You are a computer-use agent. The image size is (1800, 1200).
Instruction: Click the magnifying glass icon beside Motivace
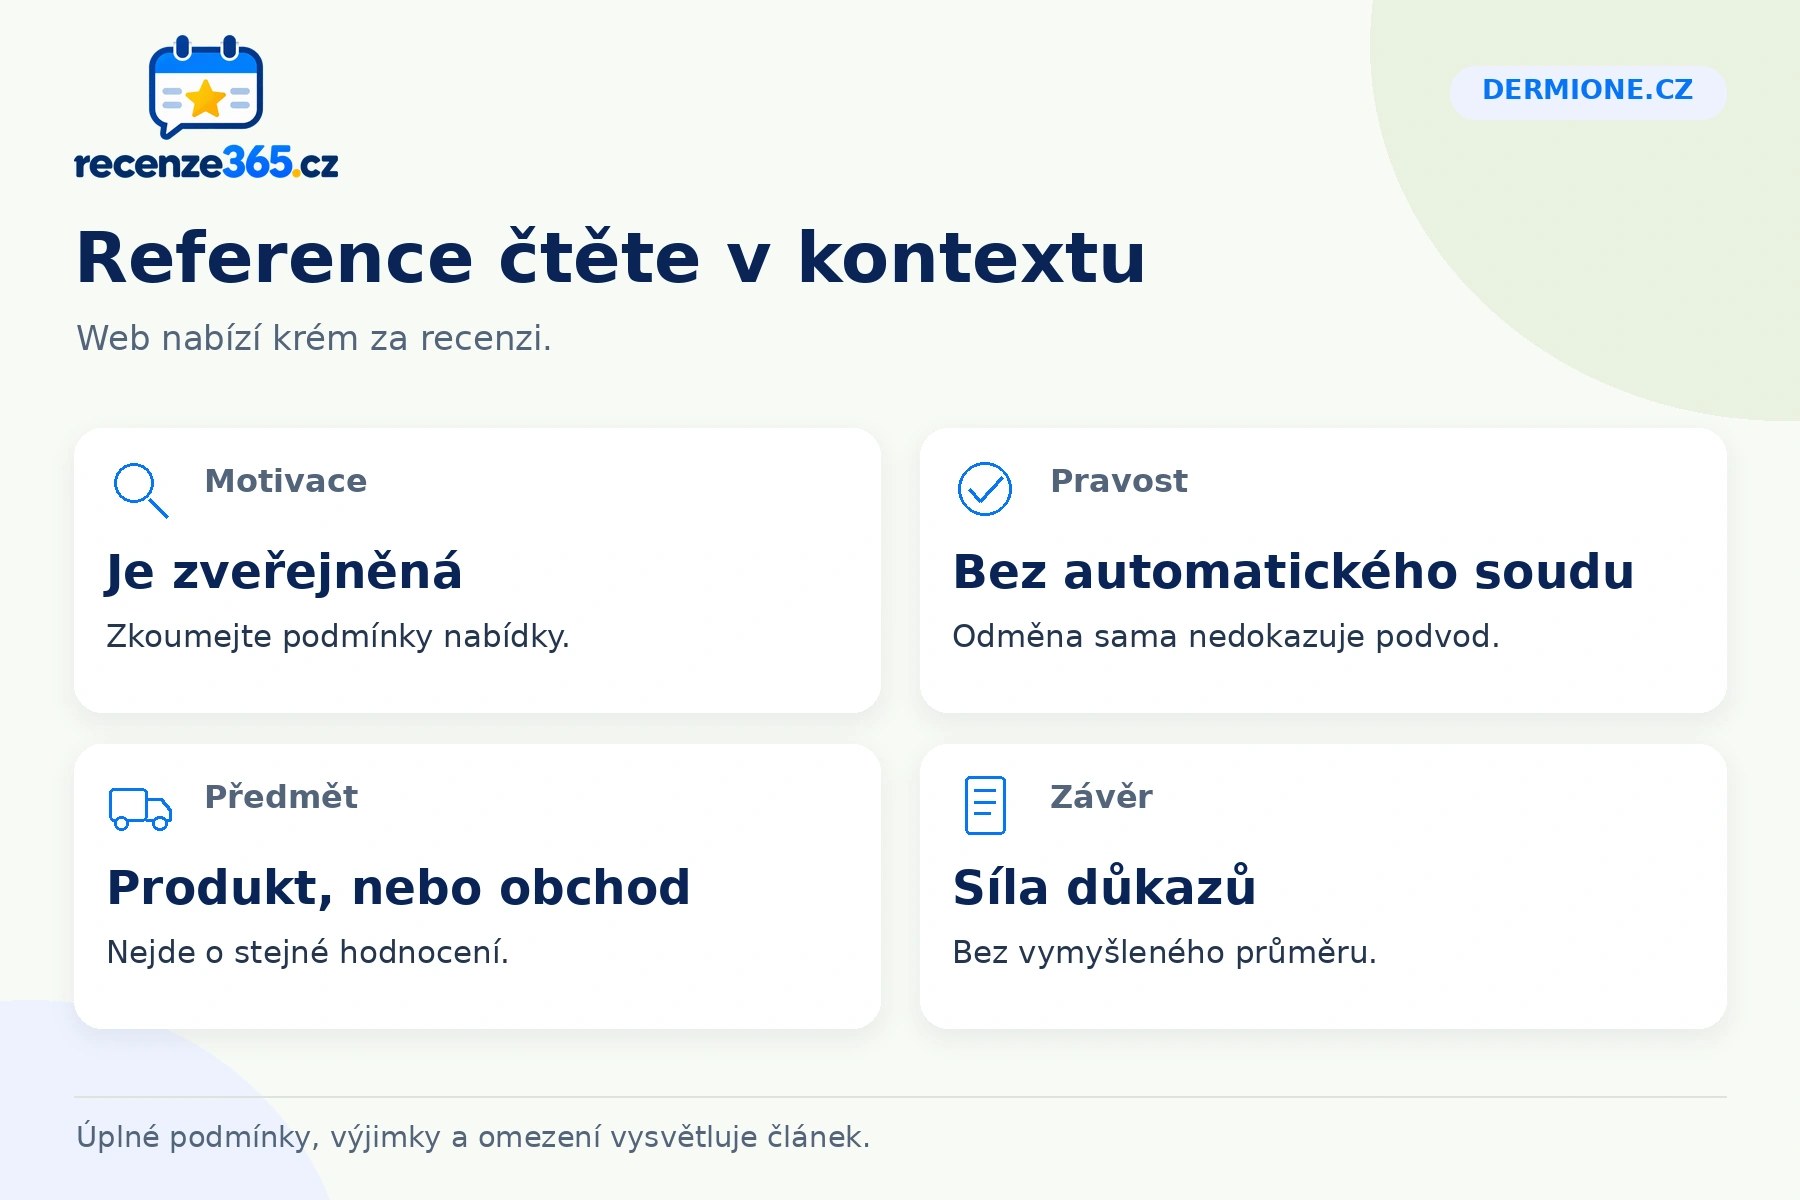point(140,490)
